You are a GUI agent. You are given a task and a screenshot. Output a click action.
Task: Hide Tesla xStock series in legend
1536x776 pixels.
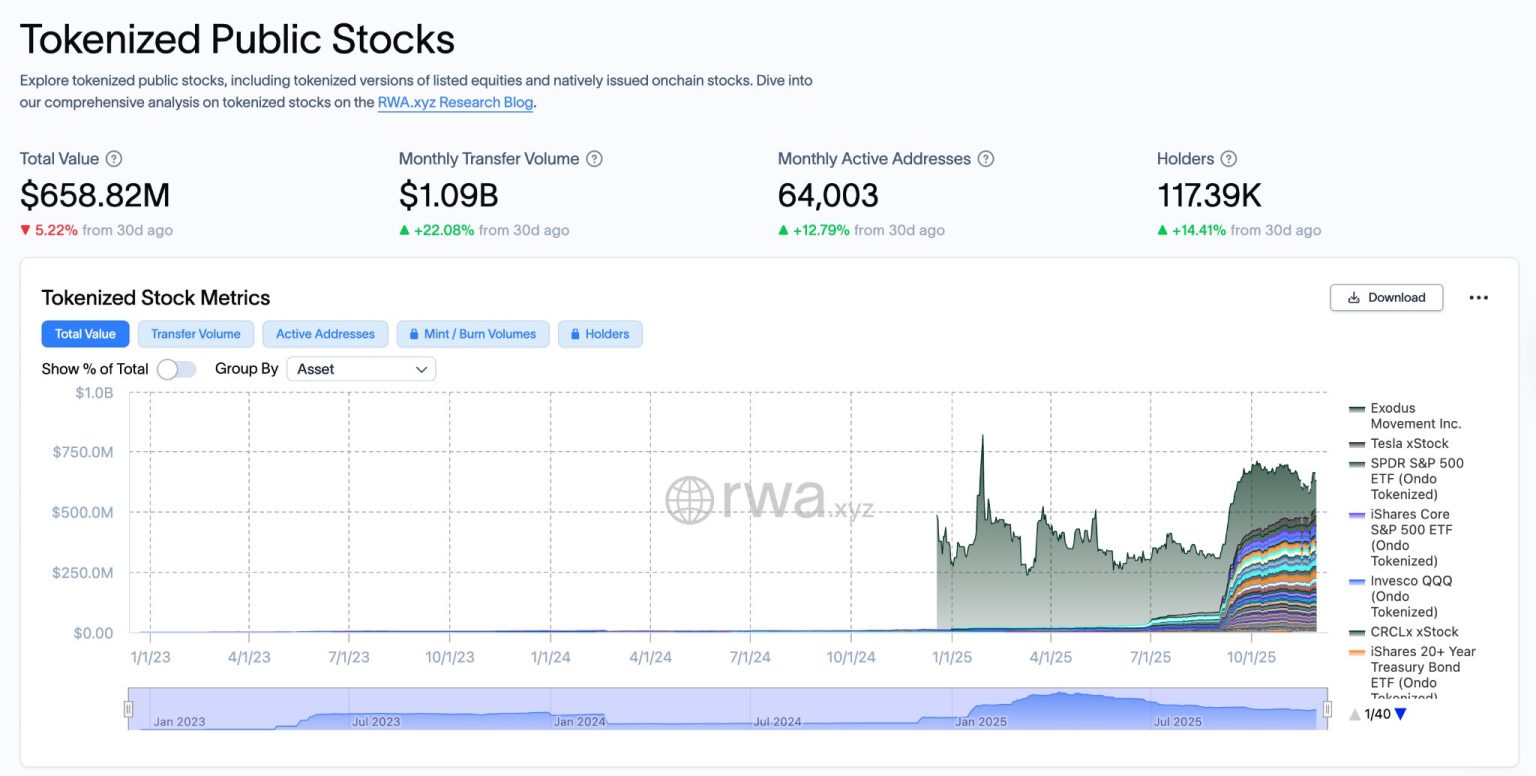1408,444
